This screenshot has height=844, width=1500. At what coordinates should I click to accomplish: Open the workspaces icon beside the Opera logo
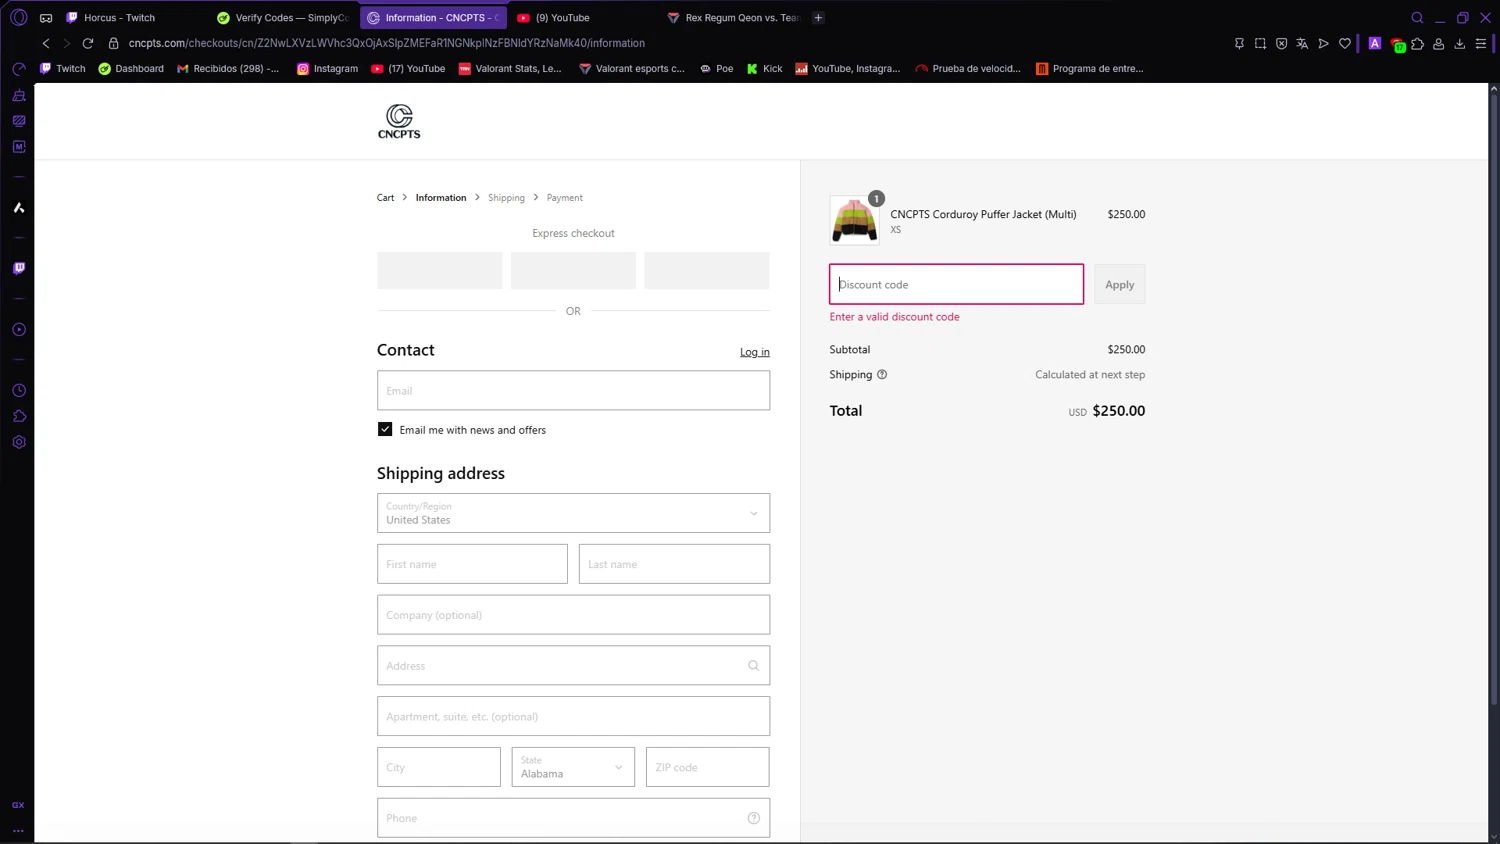click(x=46, y=18)
